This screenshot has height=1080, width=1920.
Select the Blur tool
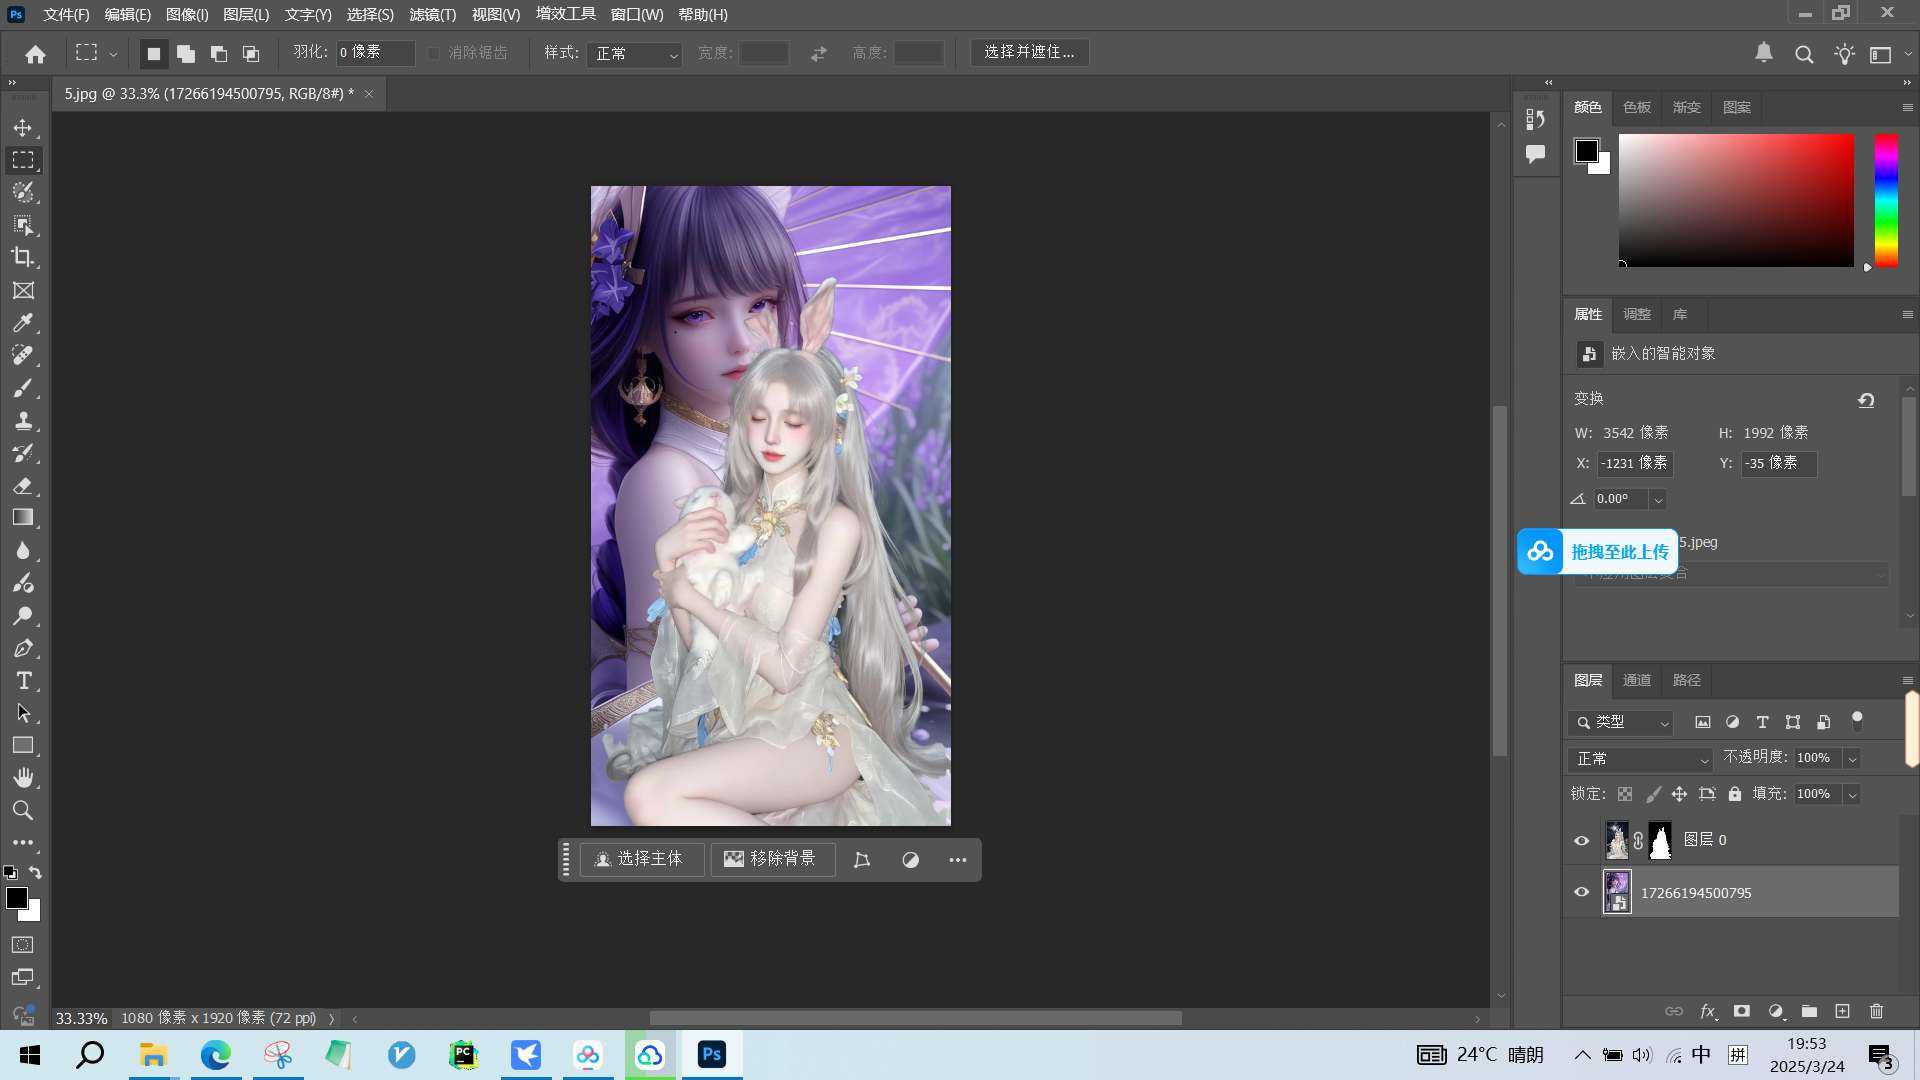[23, 550]
